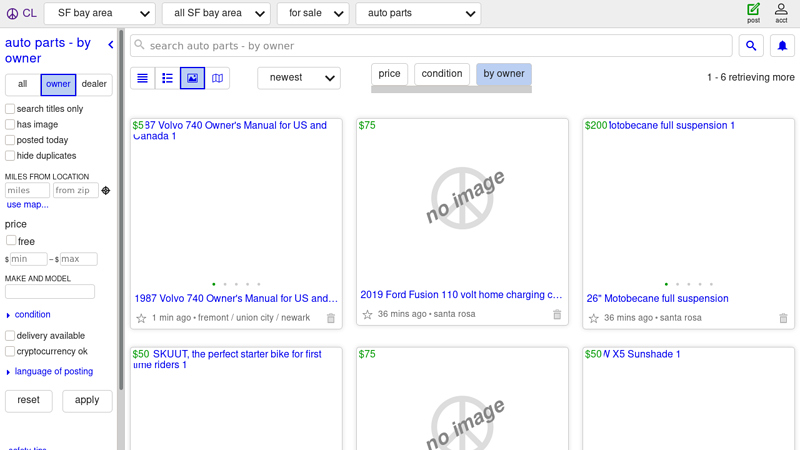Focus the max price field
Viewport: 800px width, 450px height.
click(x=79, y=259)
